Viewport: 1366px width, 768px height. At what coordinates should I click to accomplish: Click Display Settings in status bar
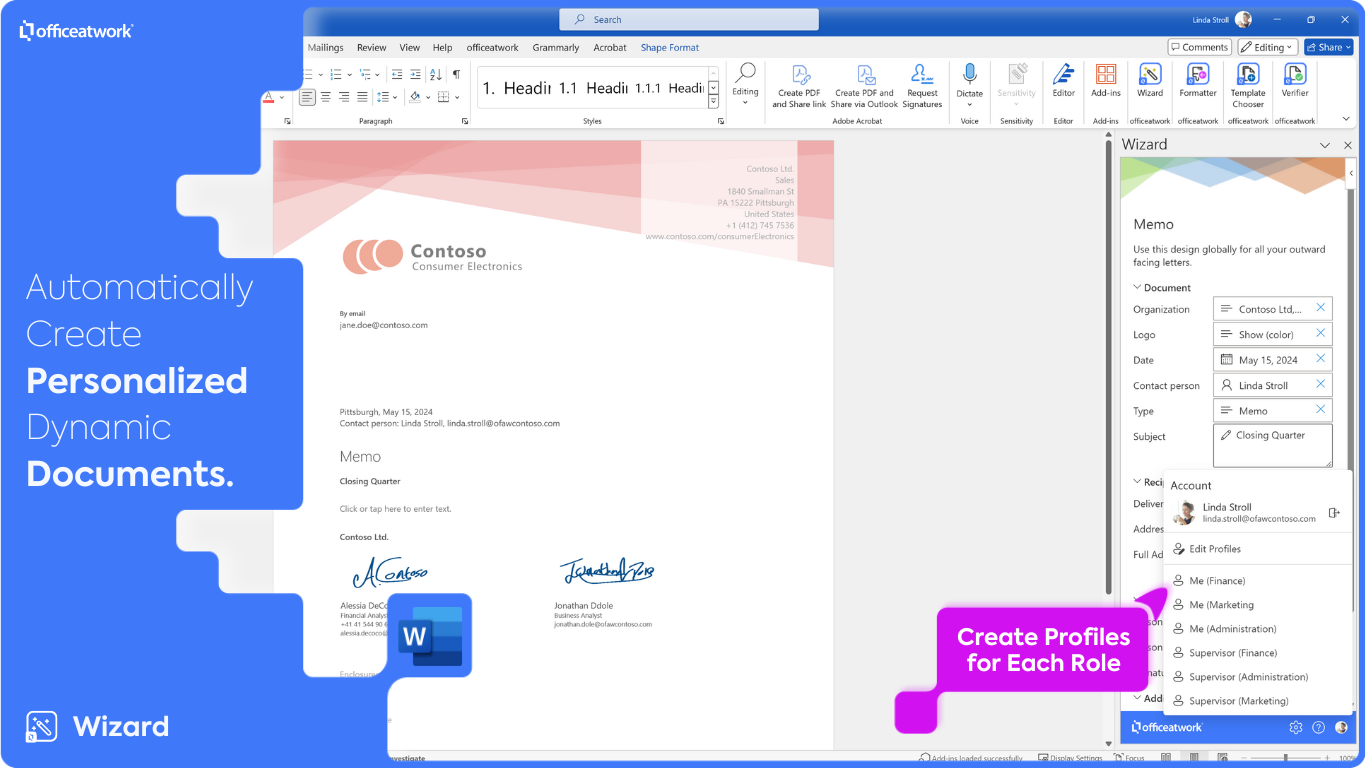tap(1070, 758)
